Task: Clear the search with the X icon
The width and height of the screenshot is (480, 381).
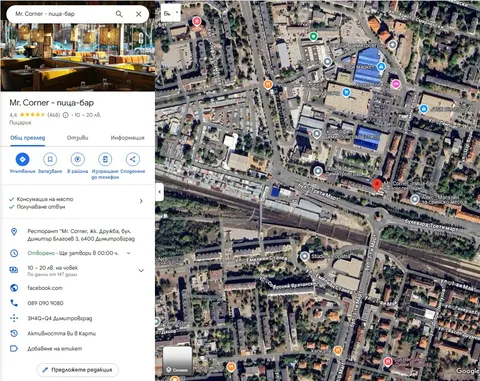Action: click(x=139, y=14)
